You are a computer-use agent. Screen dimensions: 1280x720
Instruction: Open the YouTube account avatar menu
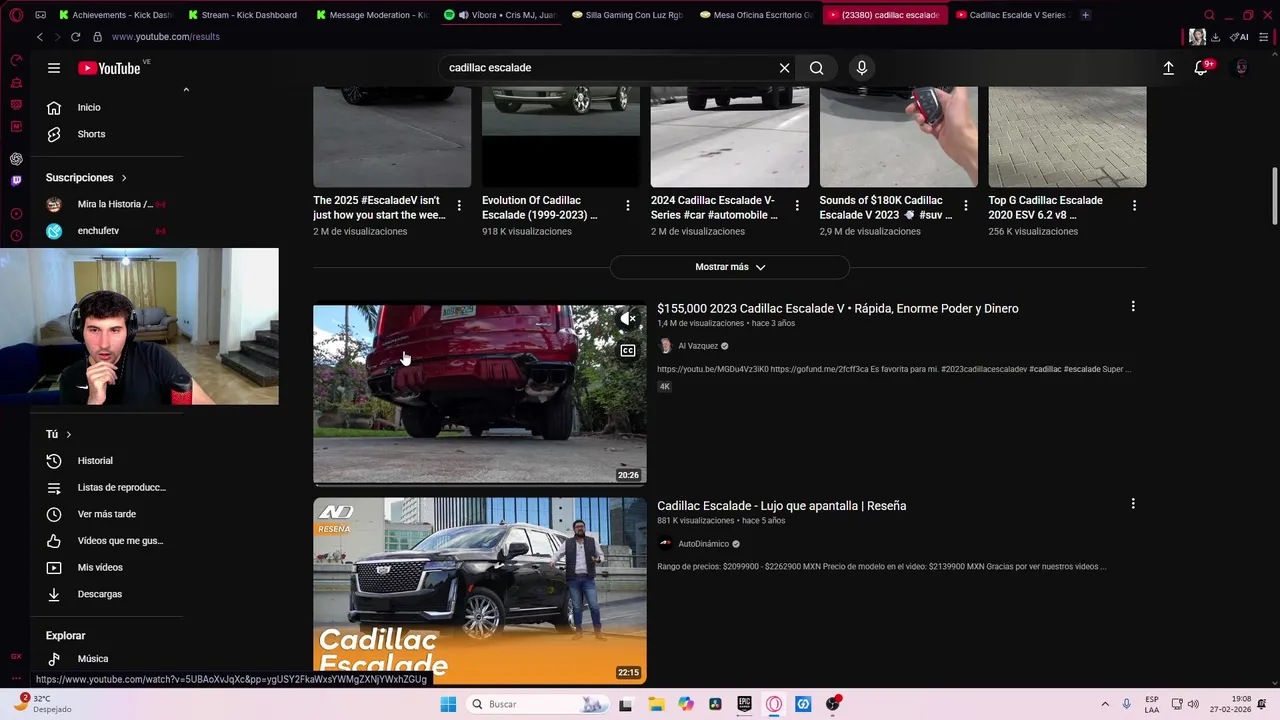(x=1241, y=68)
